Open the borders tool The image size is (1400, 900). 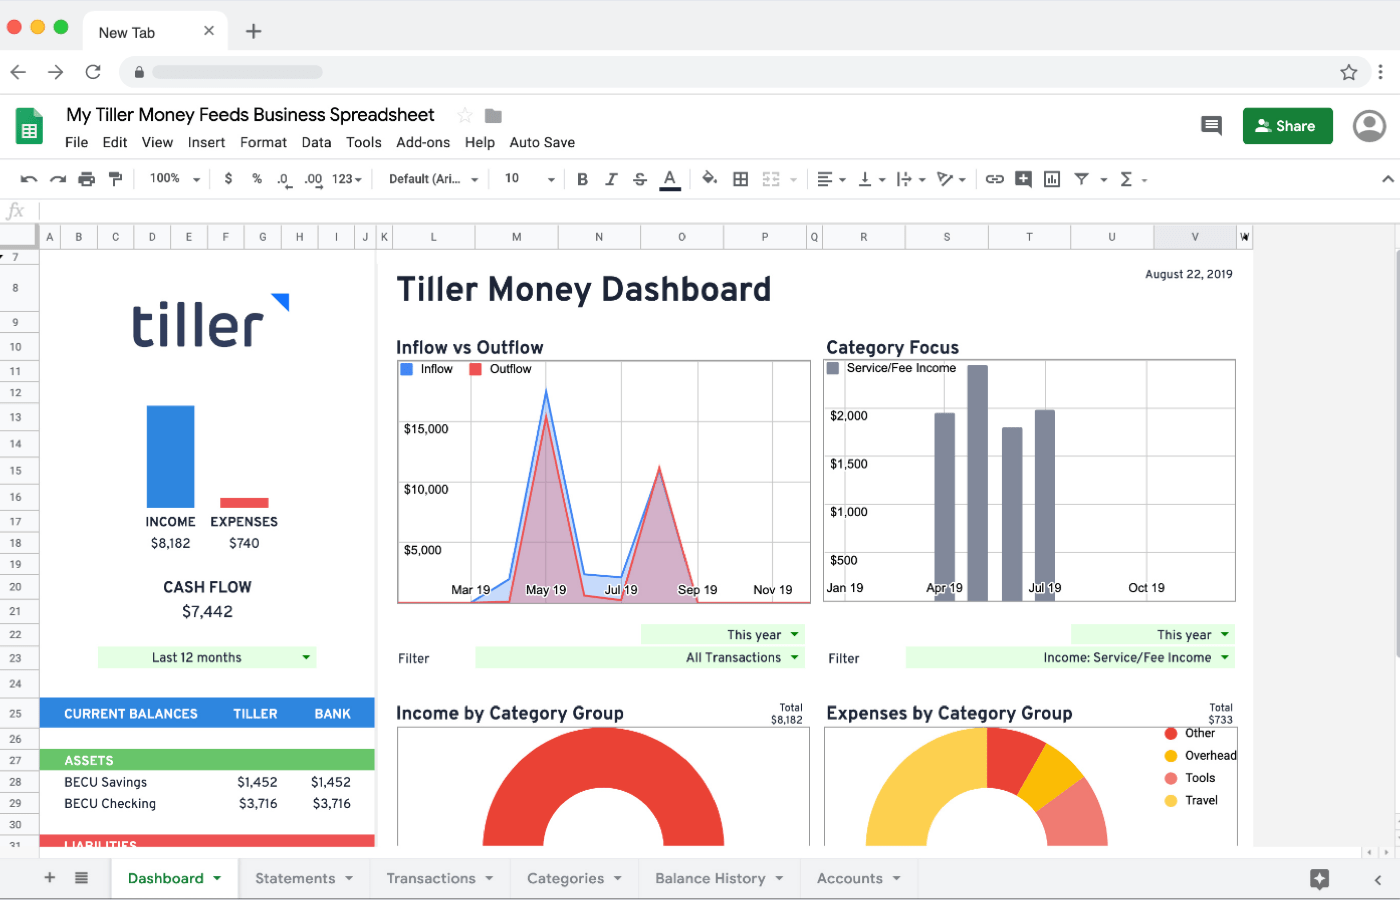[740, 179]
